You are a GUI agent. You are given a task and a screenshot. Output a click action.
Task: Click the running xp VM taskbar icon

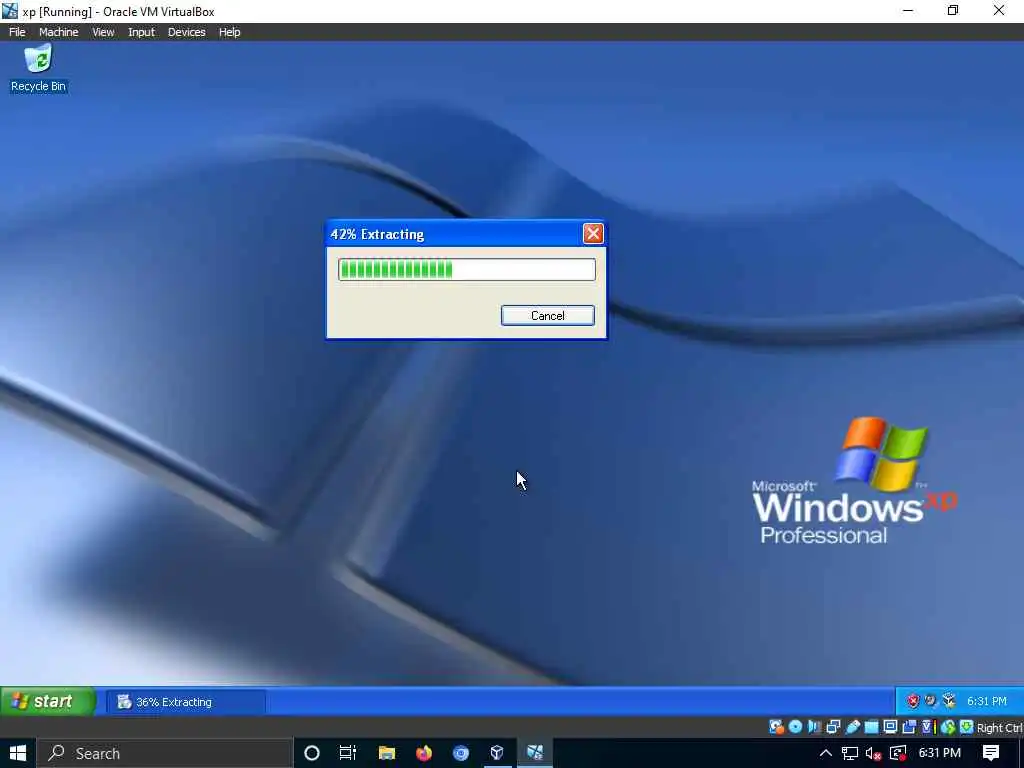[535, 753]
